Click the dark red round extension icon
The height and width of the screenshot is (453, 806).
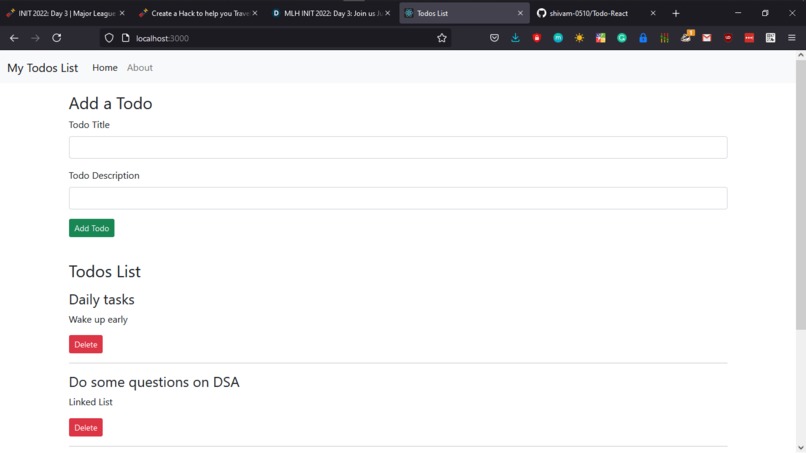(728, 38)
